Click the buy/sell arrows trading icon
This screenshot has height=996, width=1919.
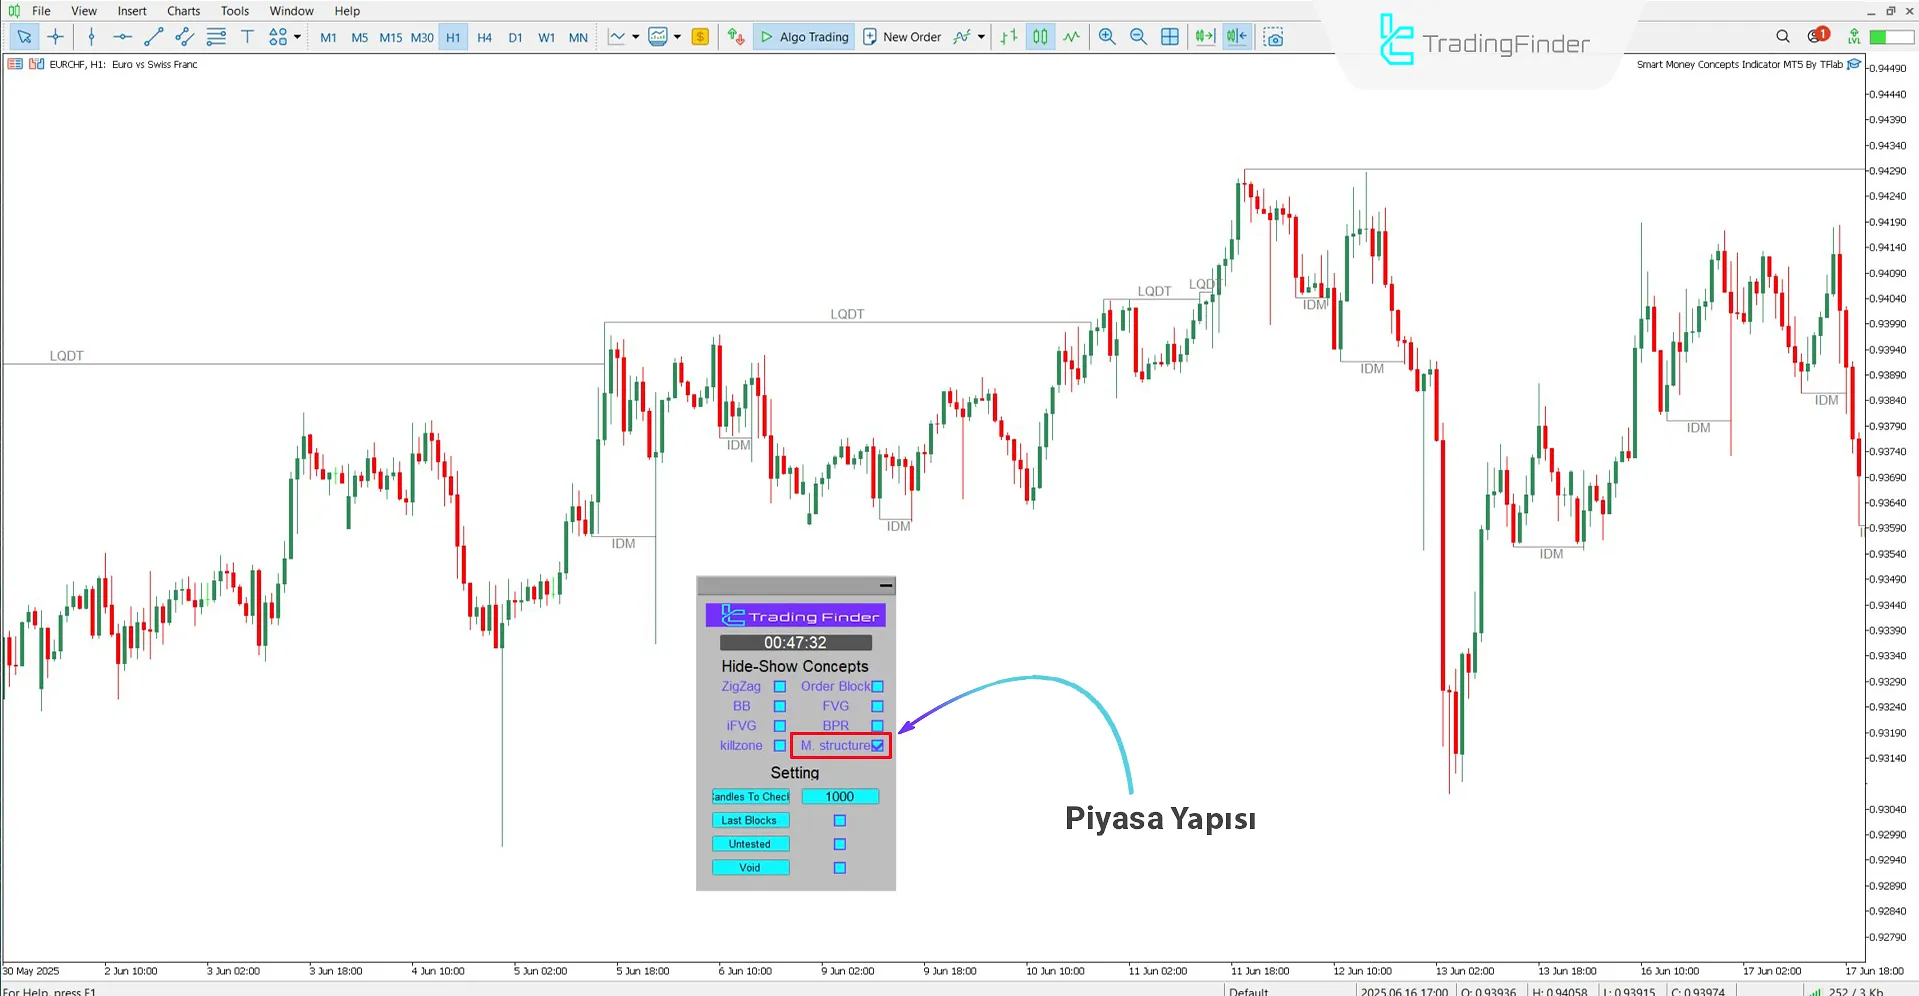click(x=736, y=37)
